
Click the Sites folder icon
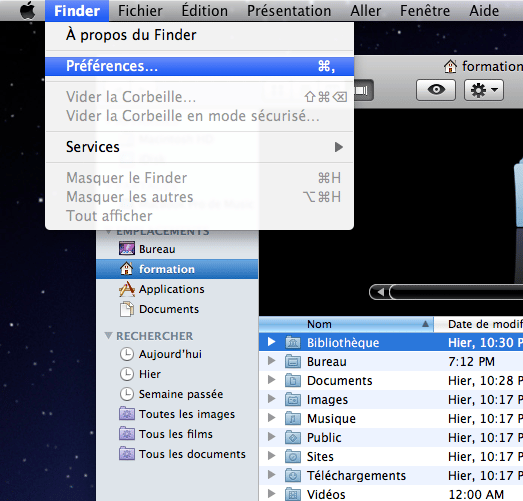tap(293, 456)
